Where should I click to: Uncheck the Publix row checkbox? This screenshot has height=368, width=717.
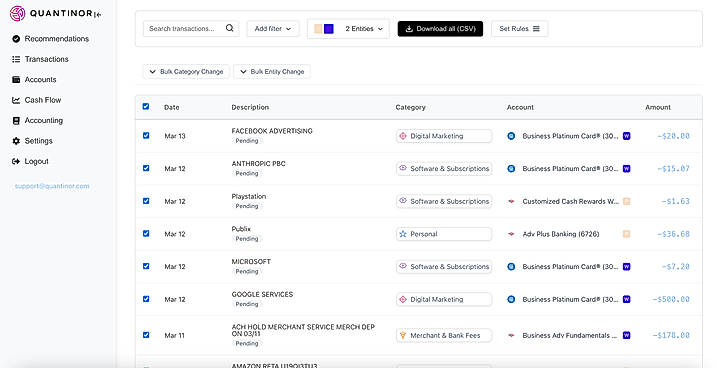coord(146,233)
